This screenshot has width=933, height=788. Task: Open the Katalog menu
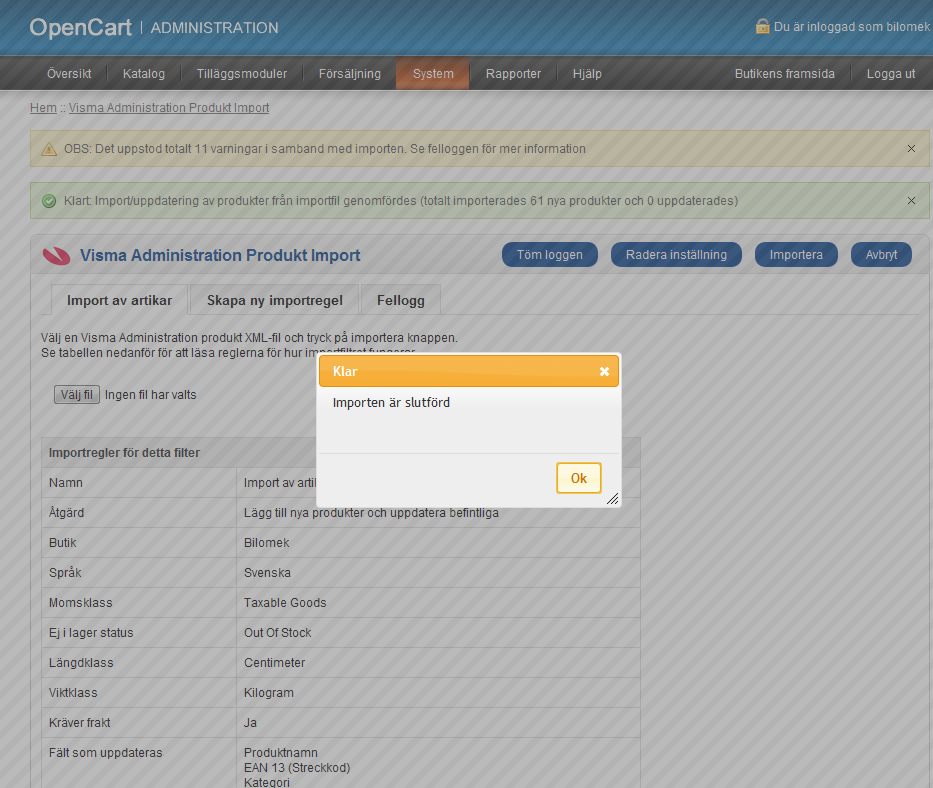(x=144, y=74)
